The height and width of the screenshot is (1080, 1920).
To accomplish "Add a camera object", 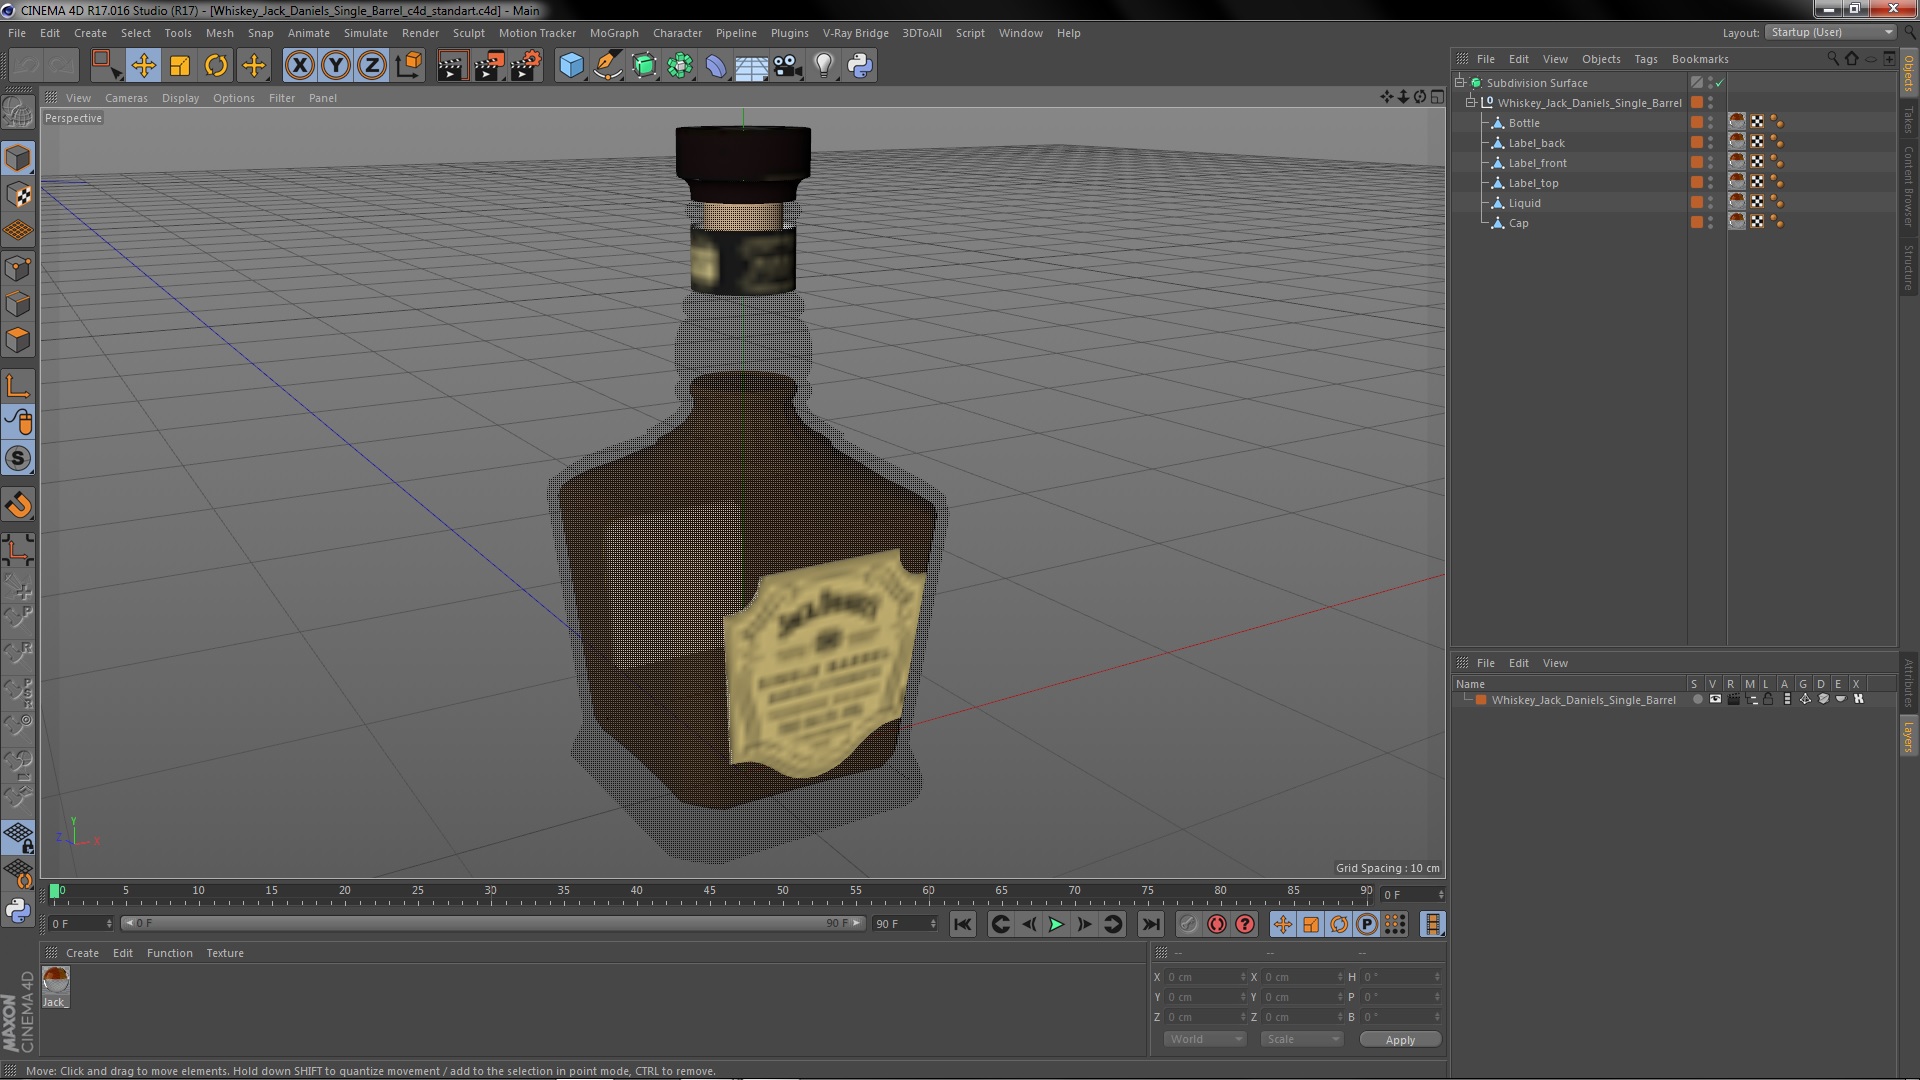I will coord(787,66).
